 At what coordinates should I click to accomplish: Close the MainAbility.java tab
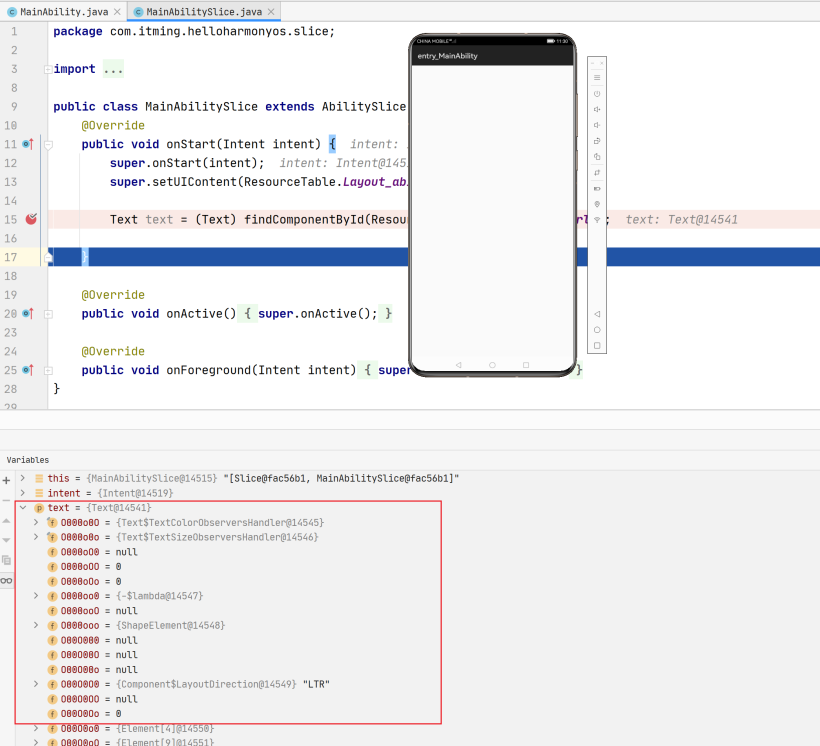117,12
